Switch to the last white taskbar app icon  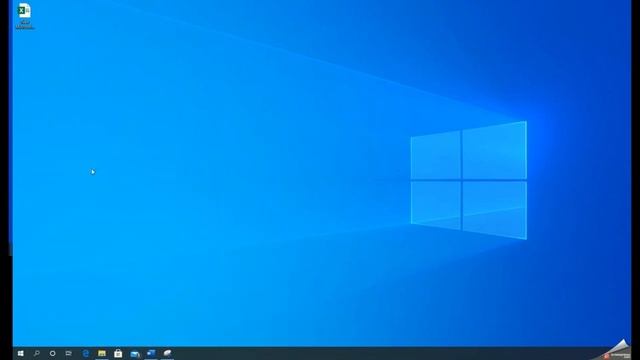point(167,353)
